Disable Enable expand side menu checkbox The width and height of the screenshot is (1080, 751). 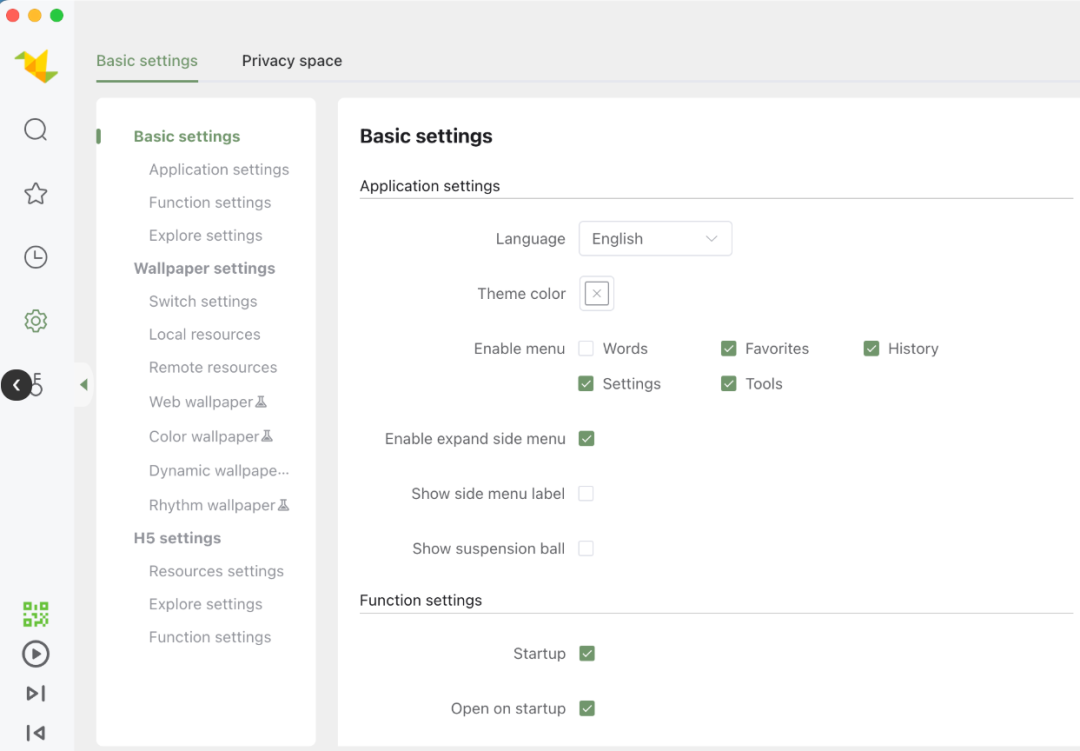[x=587, y=439]
